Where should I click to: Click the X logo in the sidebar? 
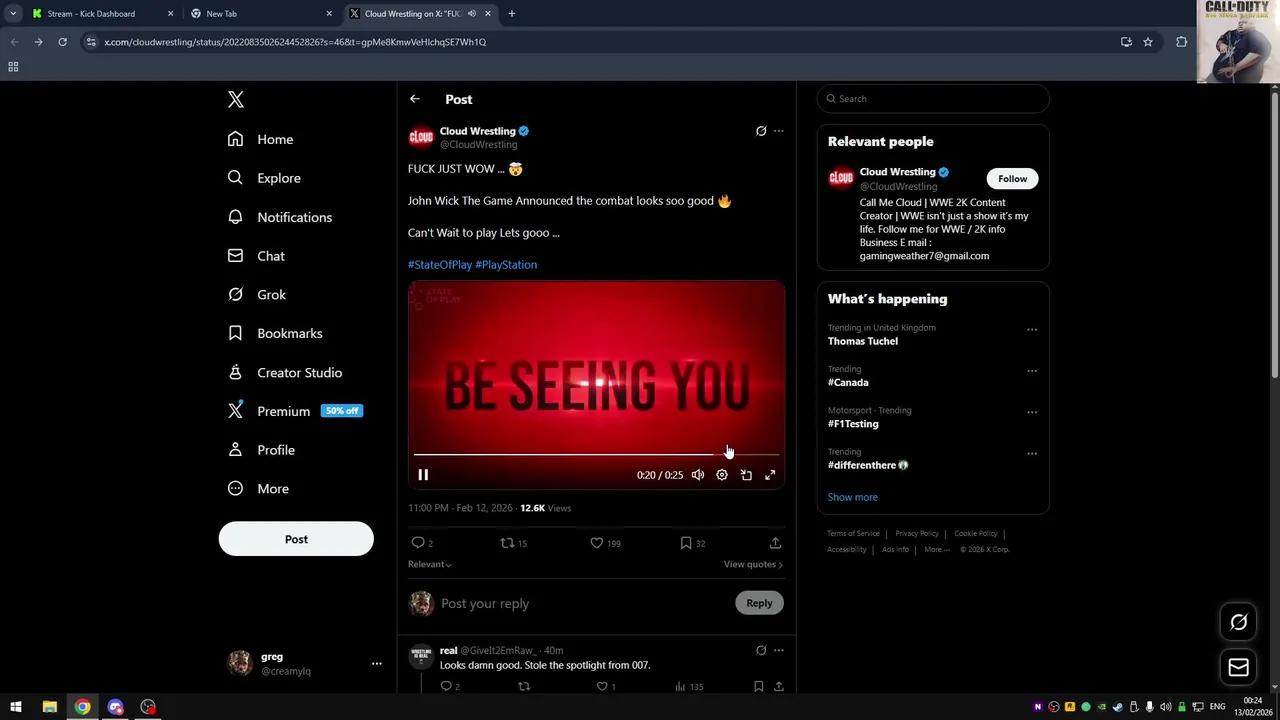tap(236, 99)
